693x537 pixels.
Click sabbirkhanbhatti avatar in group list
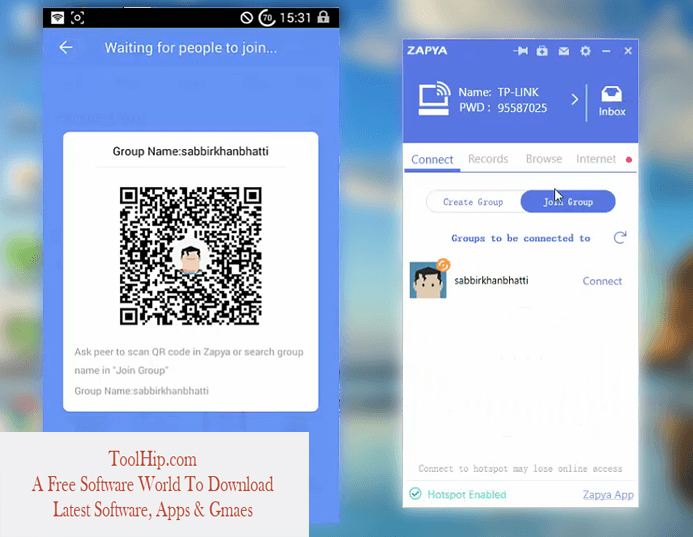click(x=427, y=280)
